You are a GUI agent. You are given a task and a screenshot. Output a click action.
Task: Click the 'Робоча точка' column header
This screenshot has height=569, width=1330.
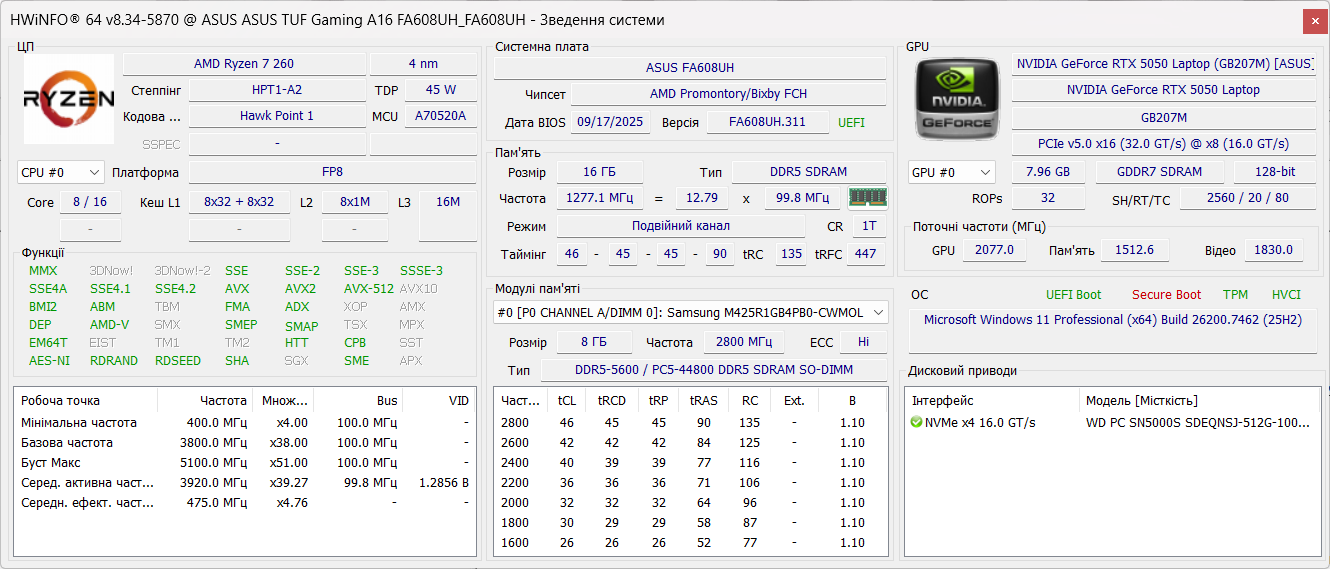61,401
